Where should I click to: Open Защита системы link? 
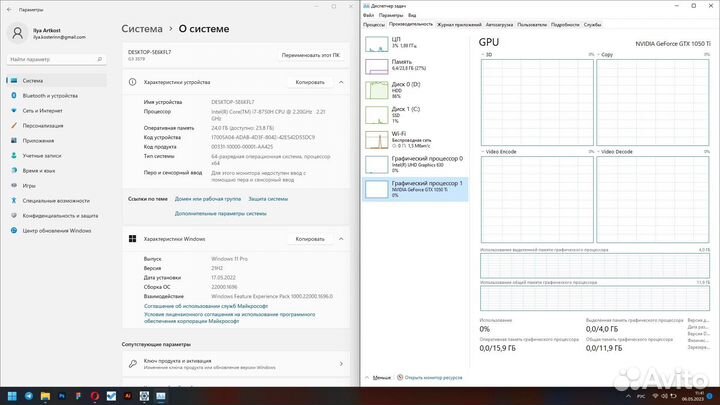pos(268,199)
